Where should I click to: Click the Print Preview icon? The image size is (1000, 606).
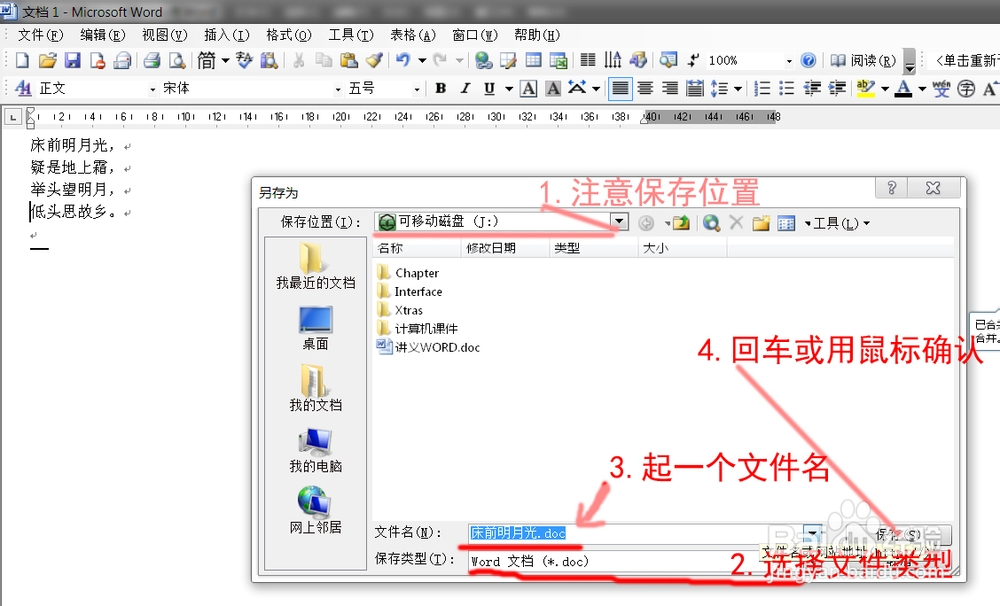177,60
